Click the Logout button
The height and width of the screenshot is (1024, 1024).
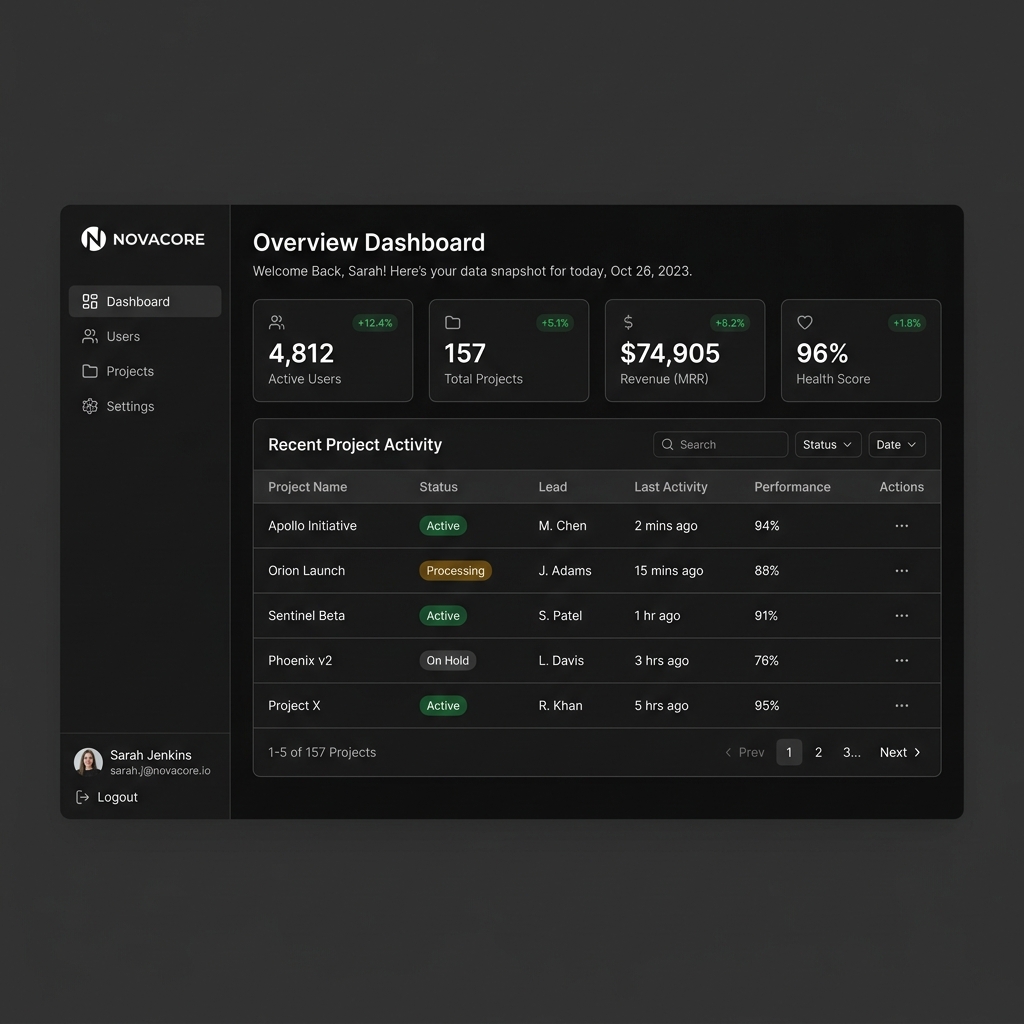coord(107,797)
